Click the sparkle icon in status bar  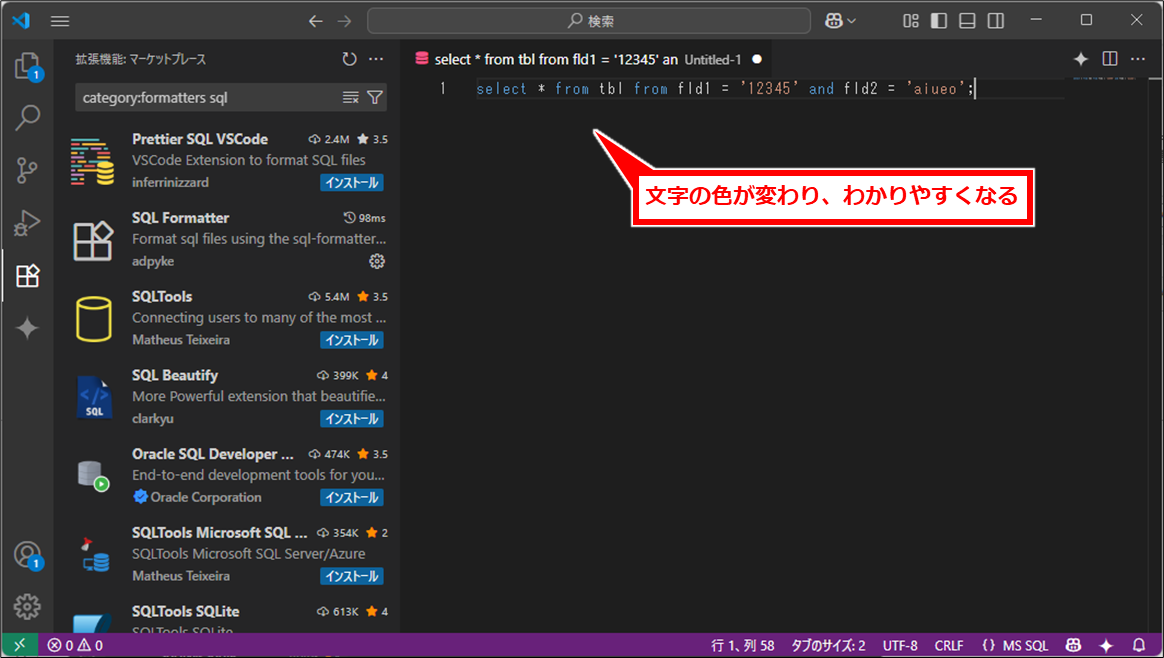1106,645
